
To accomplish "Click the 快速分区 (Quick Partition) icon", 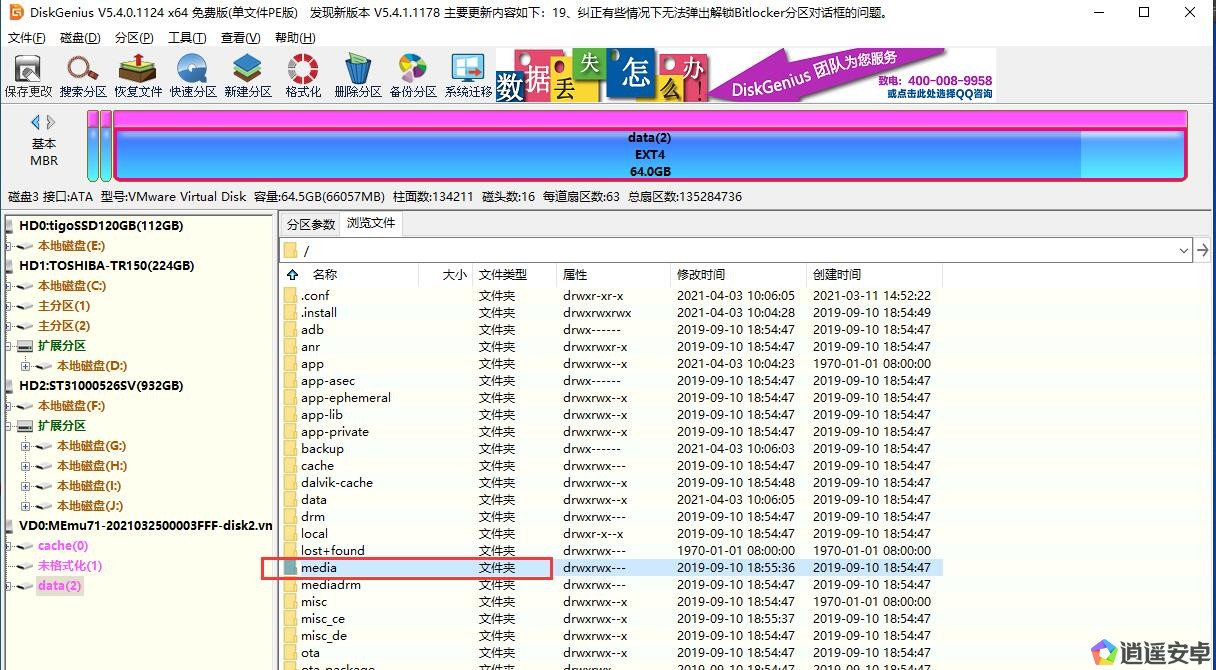I will pyautogui.click(x=192, y=76).
